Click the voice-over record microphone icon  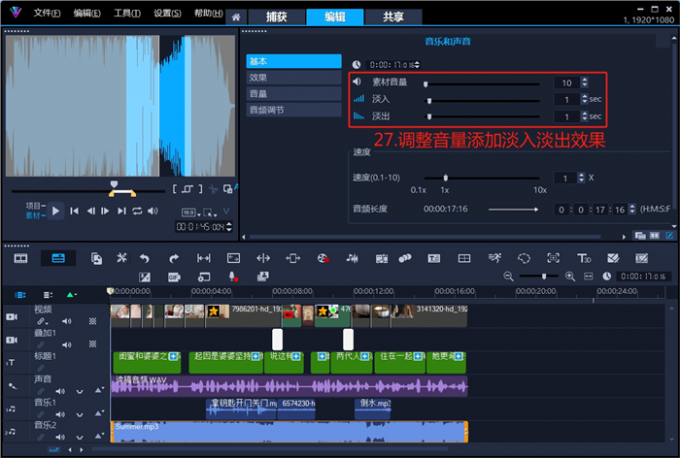pos(232,277)
